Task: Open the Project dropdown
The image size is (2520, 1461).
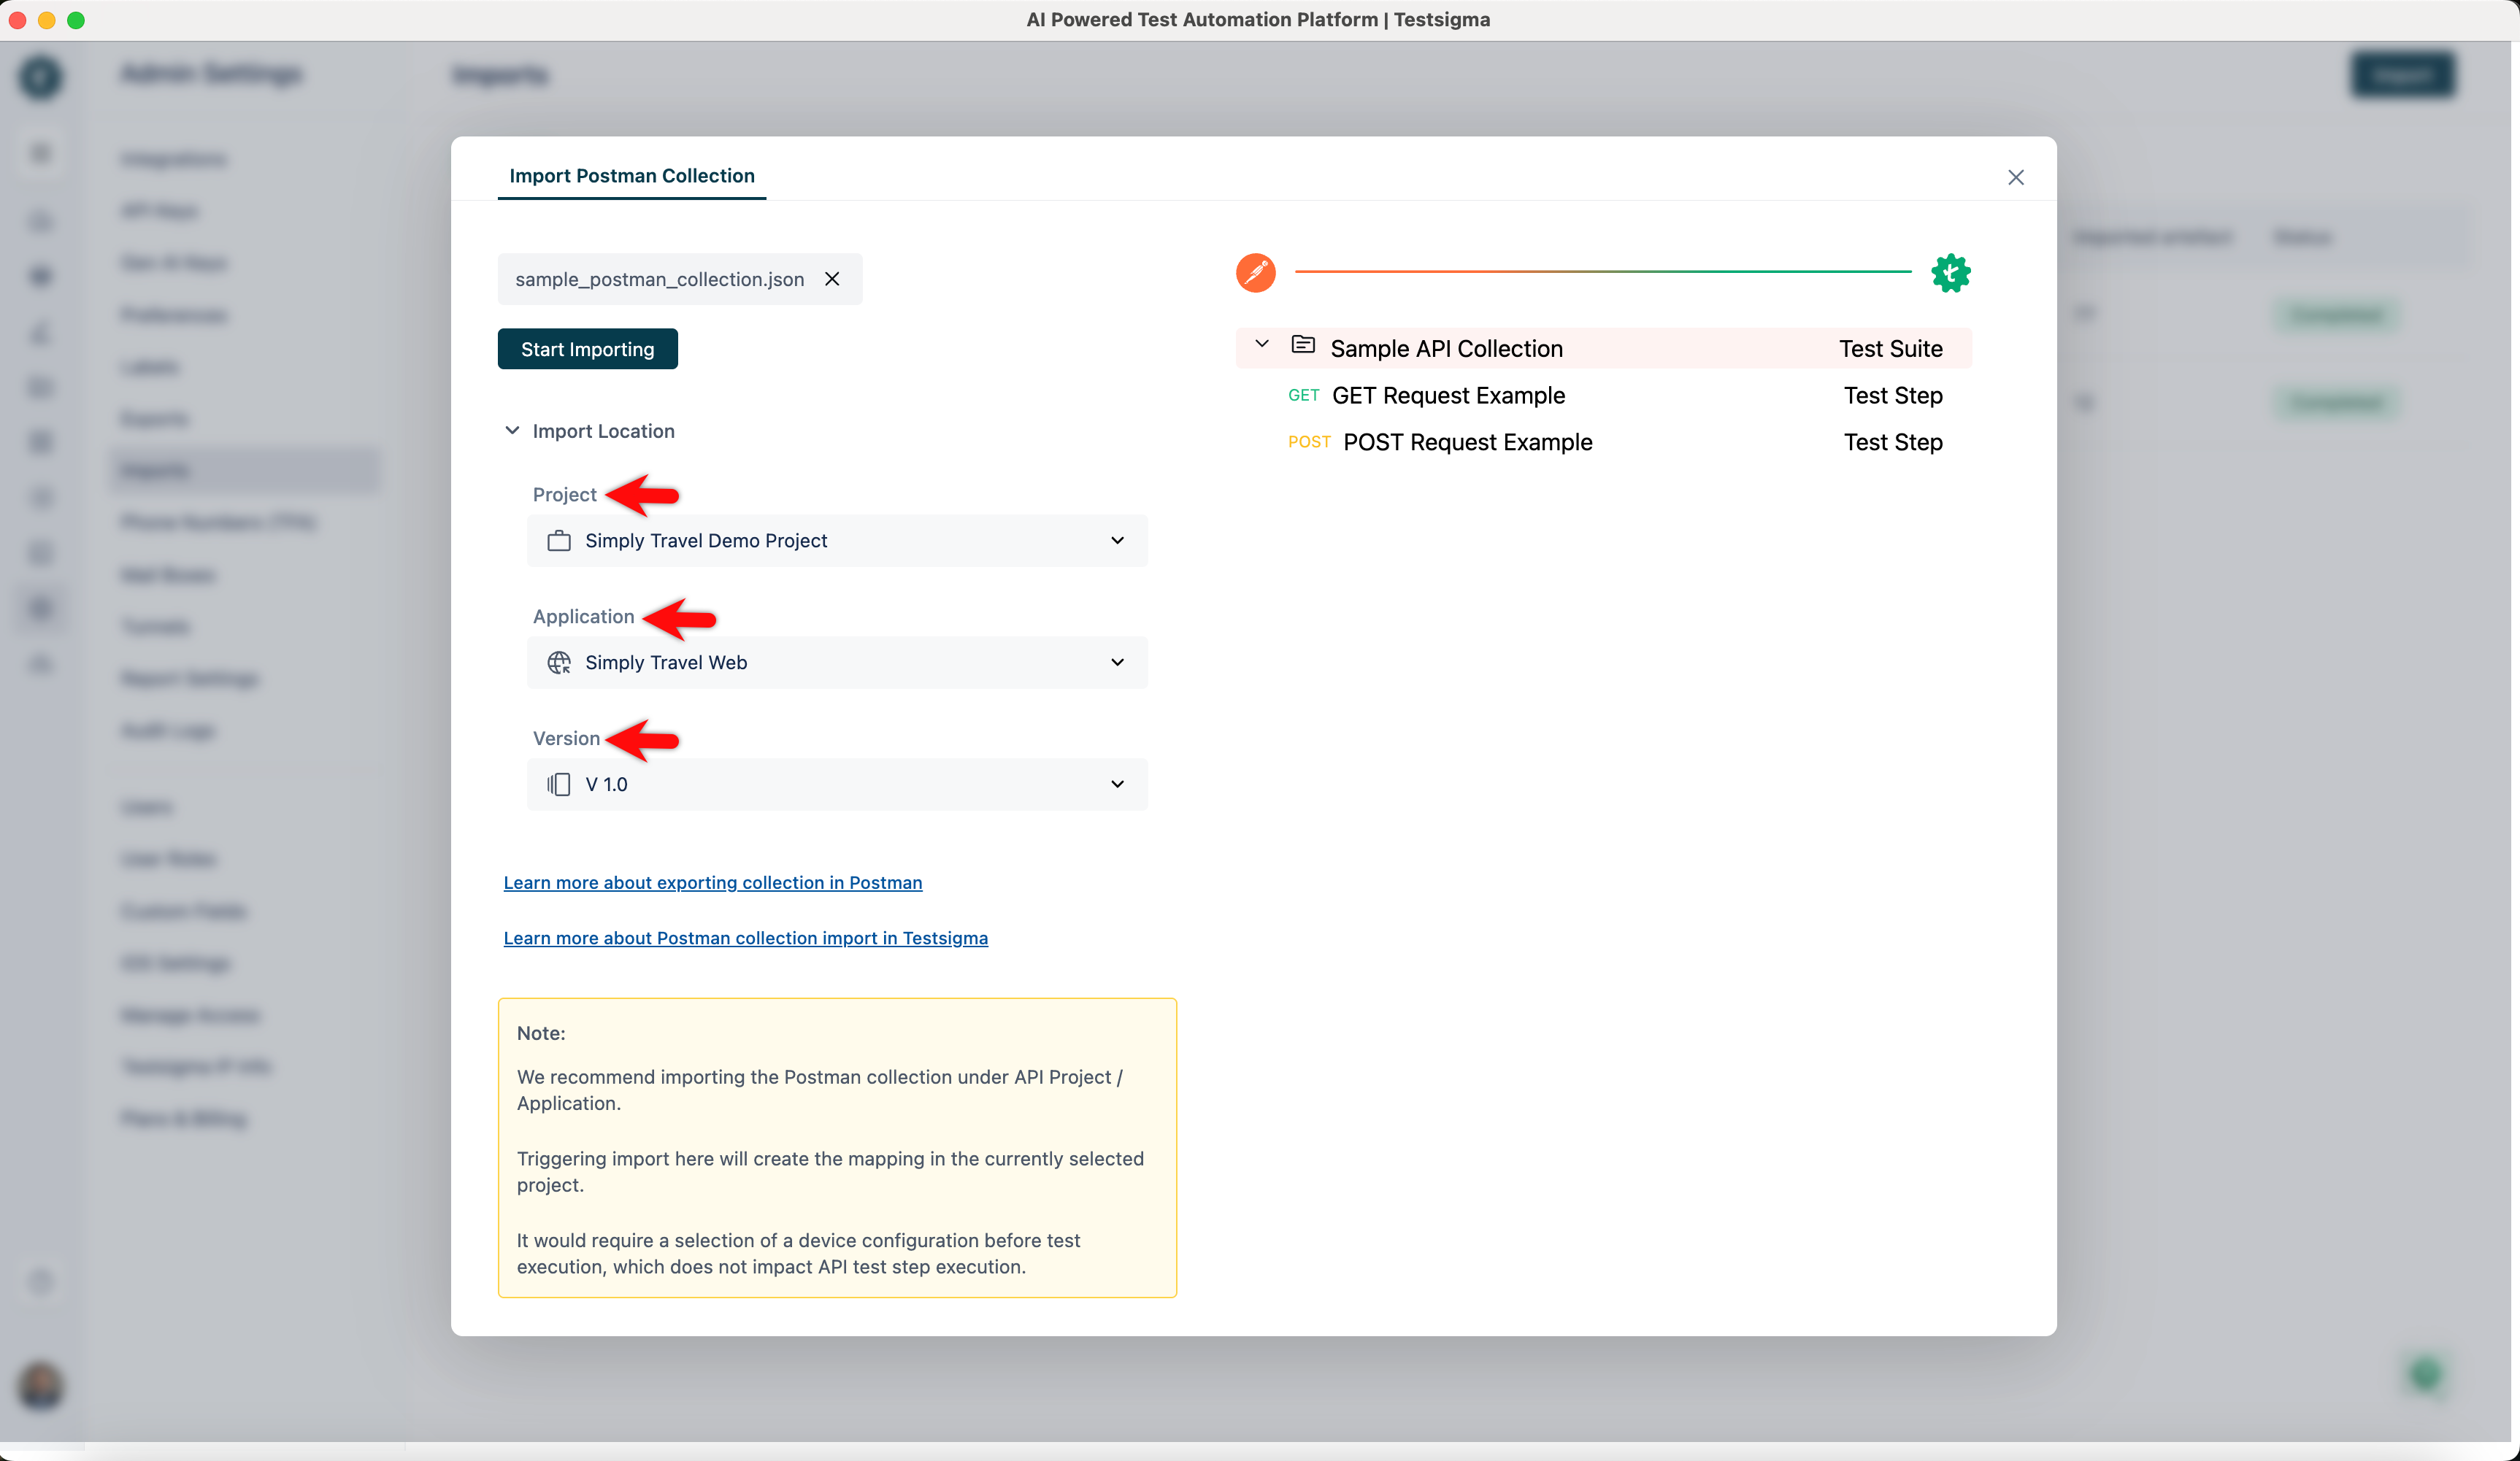Action: (x=836, y=541)
